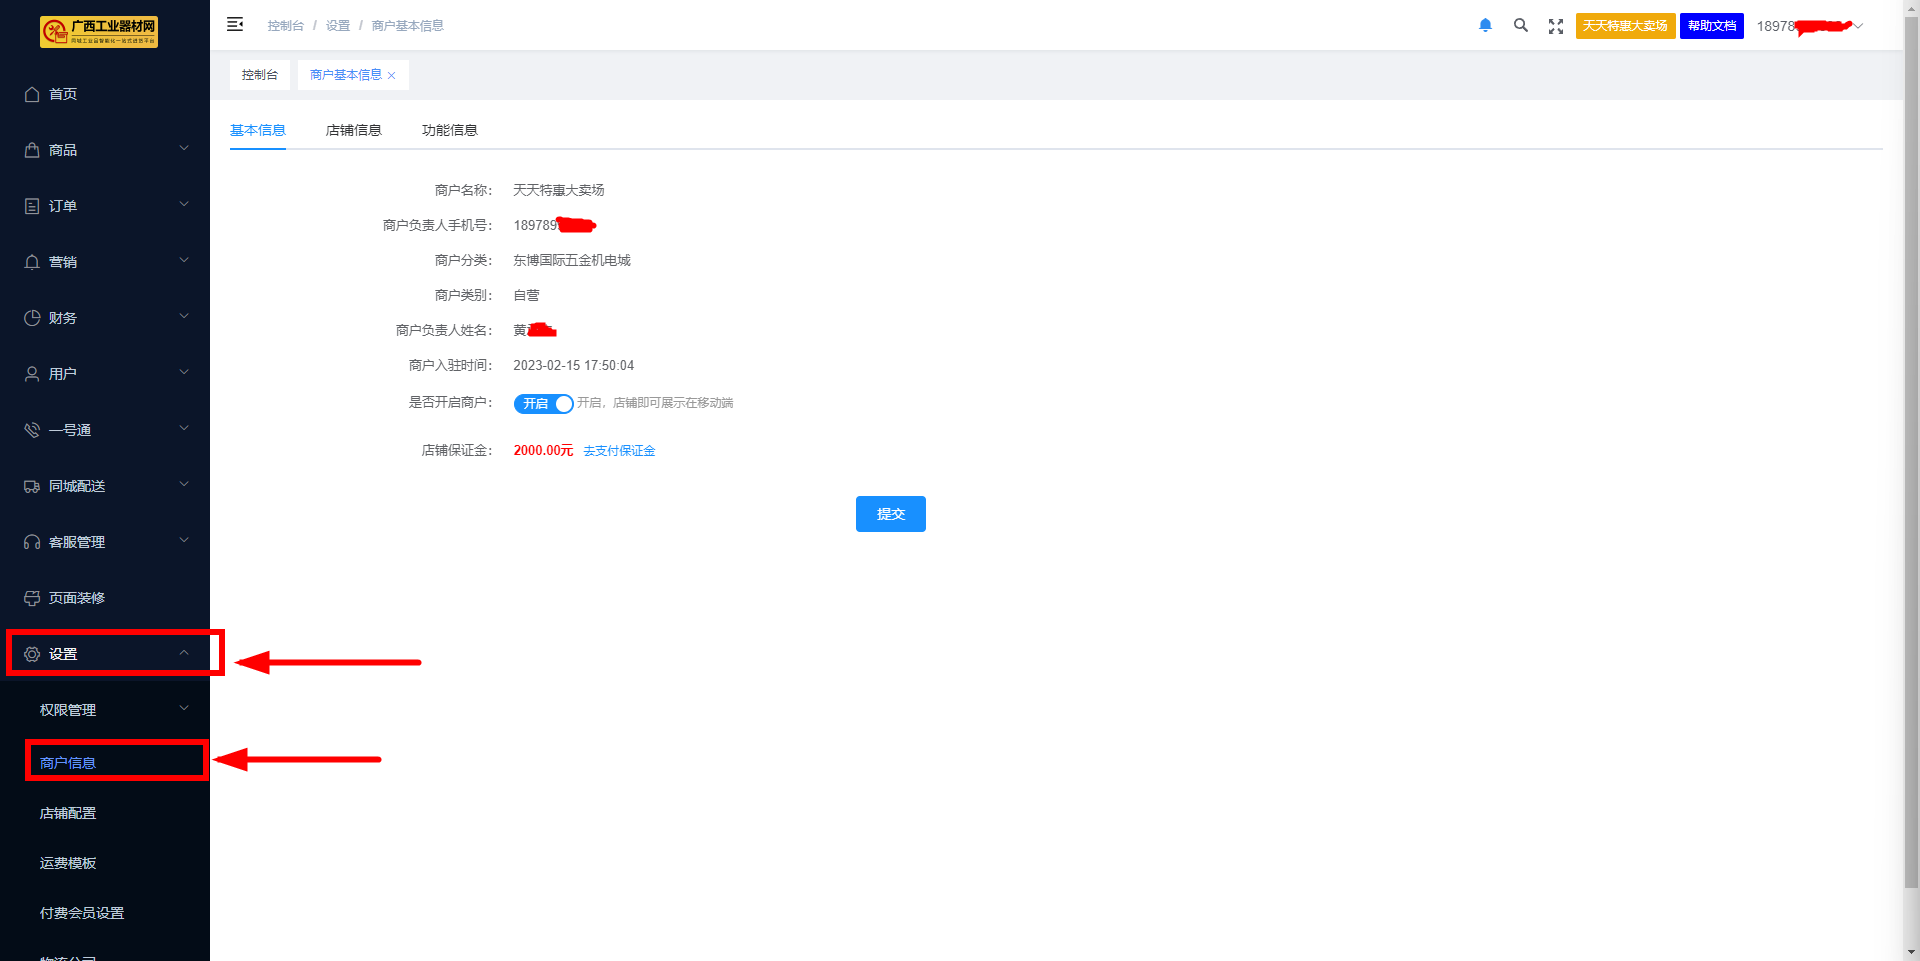
Task: Switch to the 店铺信息 tab
Action: [x=353, y=131]
